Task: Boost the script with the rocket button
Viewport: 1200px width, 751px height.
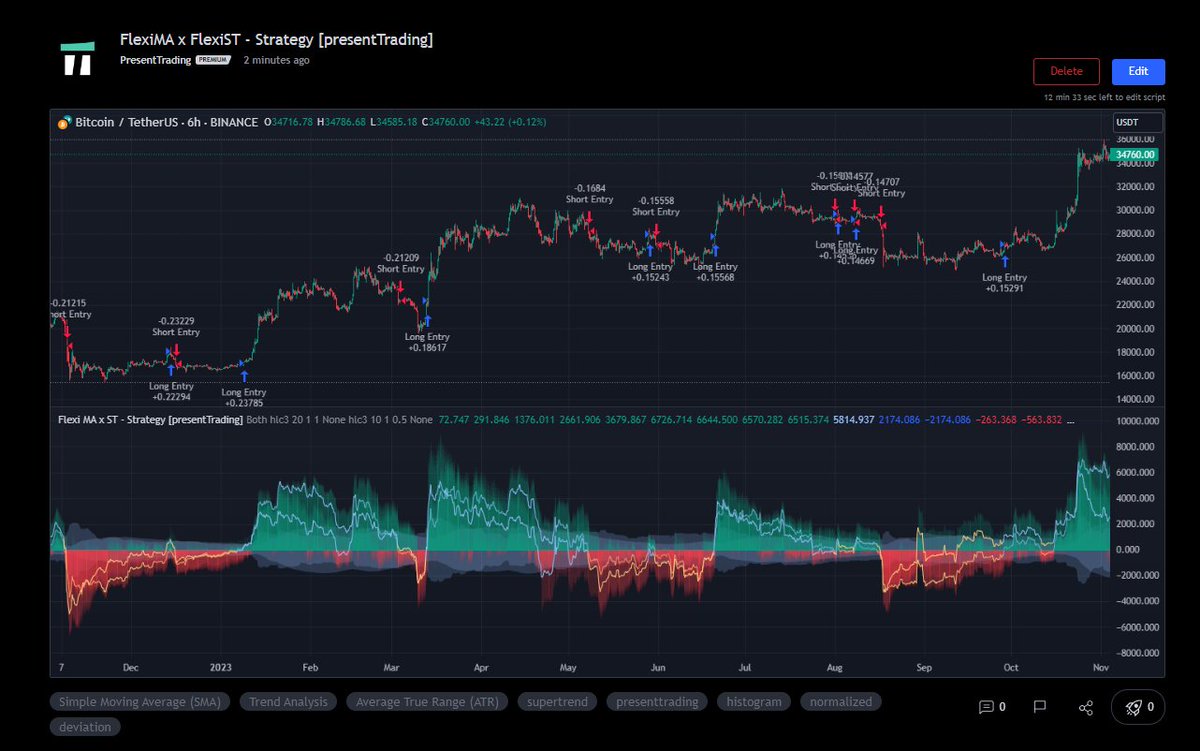Action: pyautogui.click(x=1138, y=707)
